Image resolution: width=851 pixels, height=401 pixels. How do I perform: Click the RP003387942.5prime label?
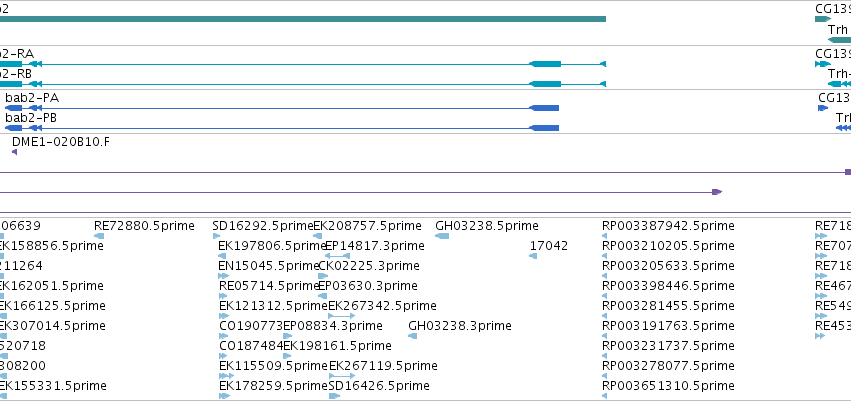668,226
